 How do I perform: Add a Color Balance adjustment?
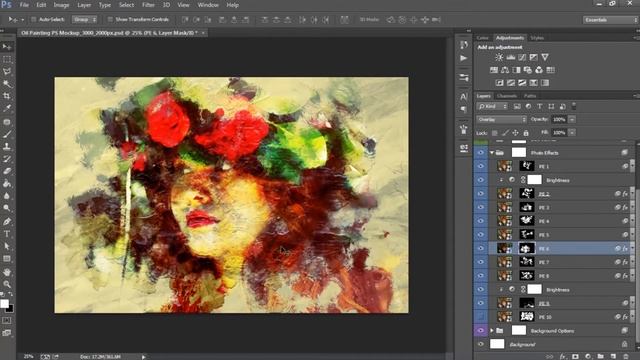pyautogui.click(x=505, y=70)
